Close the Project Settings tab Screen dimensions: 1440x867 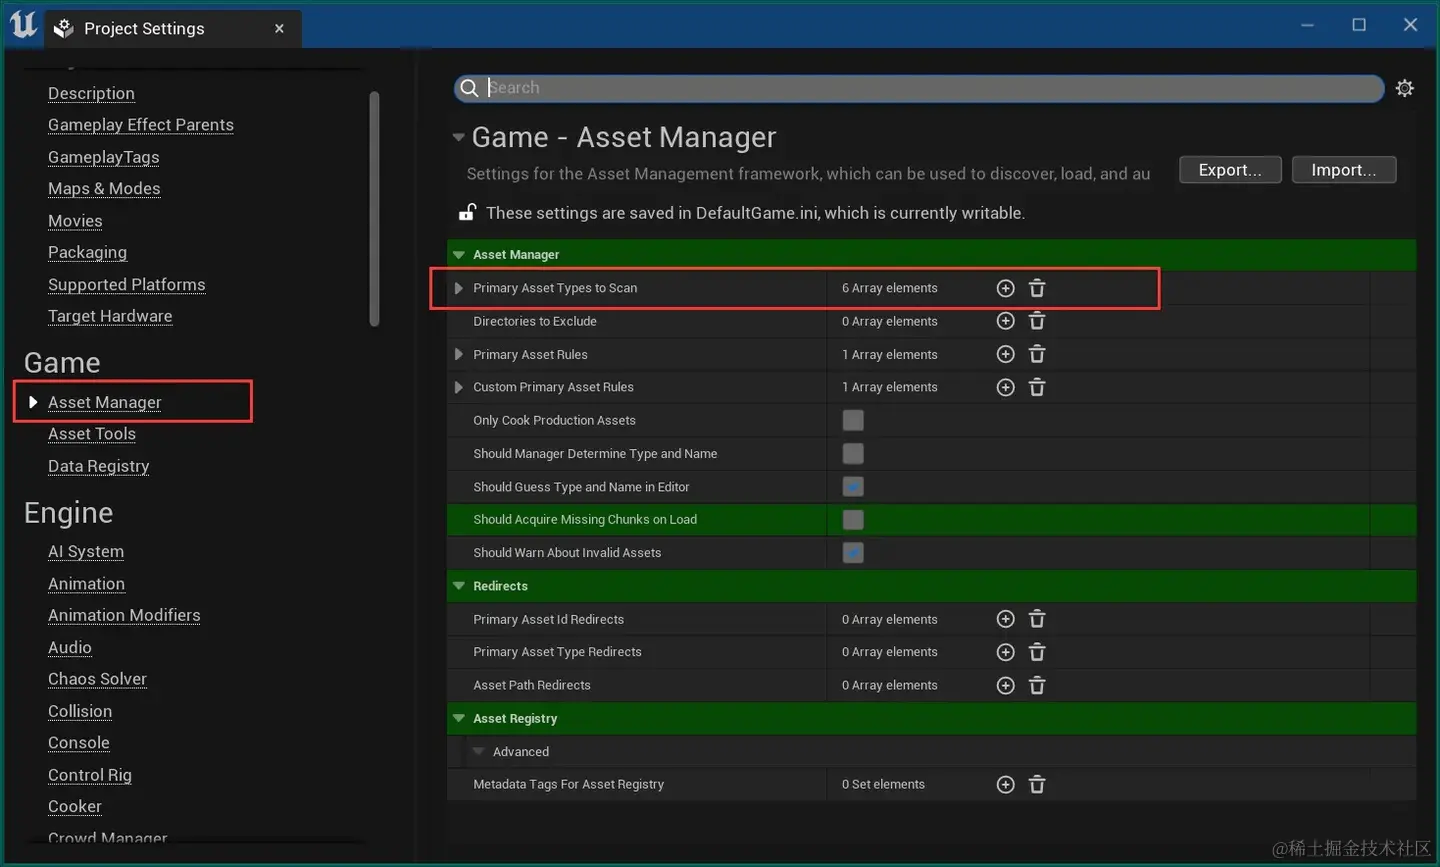279,29
